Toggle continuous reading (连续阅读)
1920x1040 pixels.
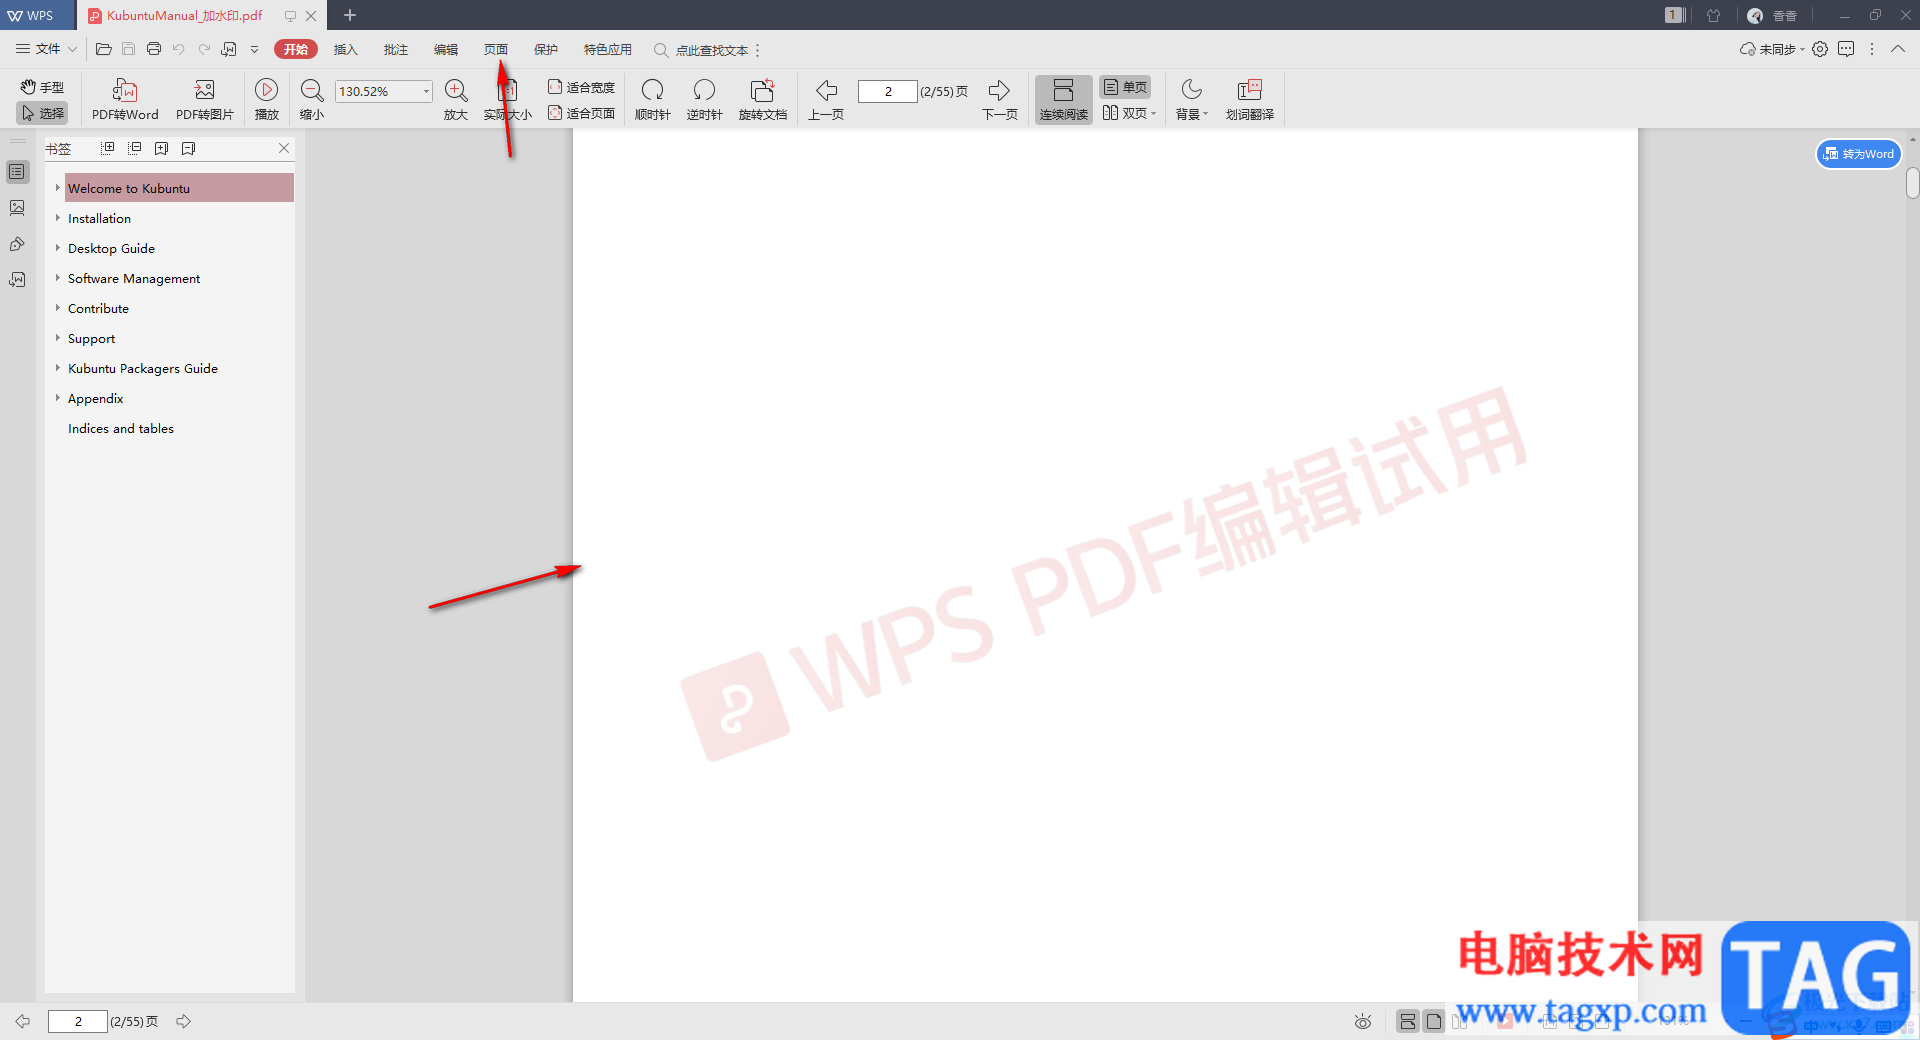click(x=1063, y=100)
